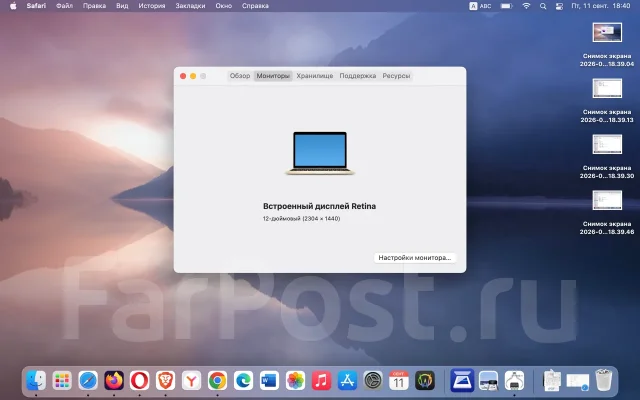Screen dimensions: 640x400
Task: Open Launchpad in the Dock
Action: point(62,380)
